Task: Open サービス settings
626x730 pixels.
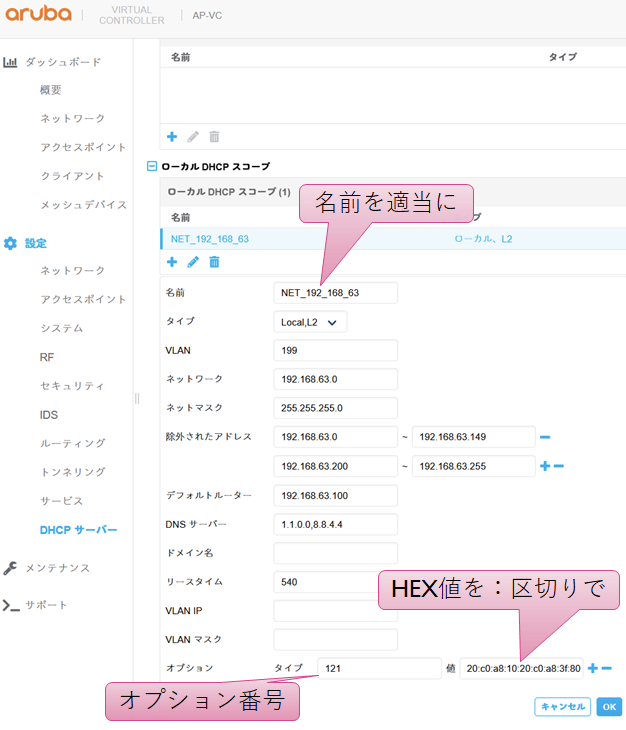Action: click(61, 501)
